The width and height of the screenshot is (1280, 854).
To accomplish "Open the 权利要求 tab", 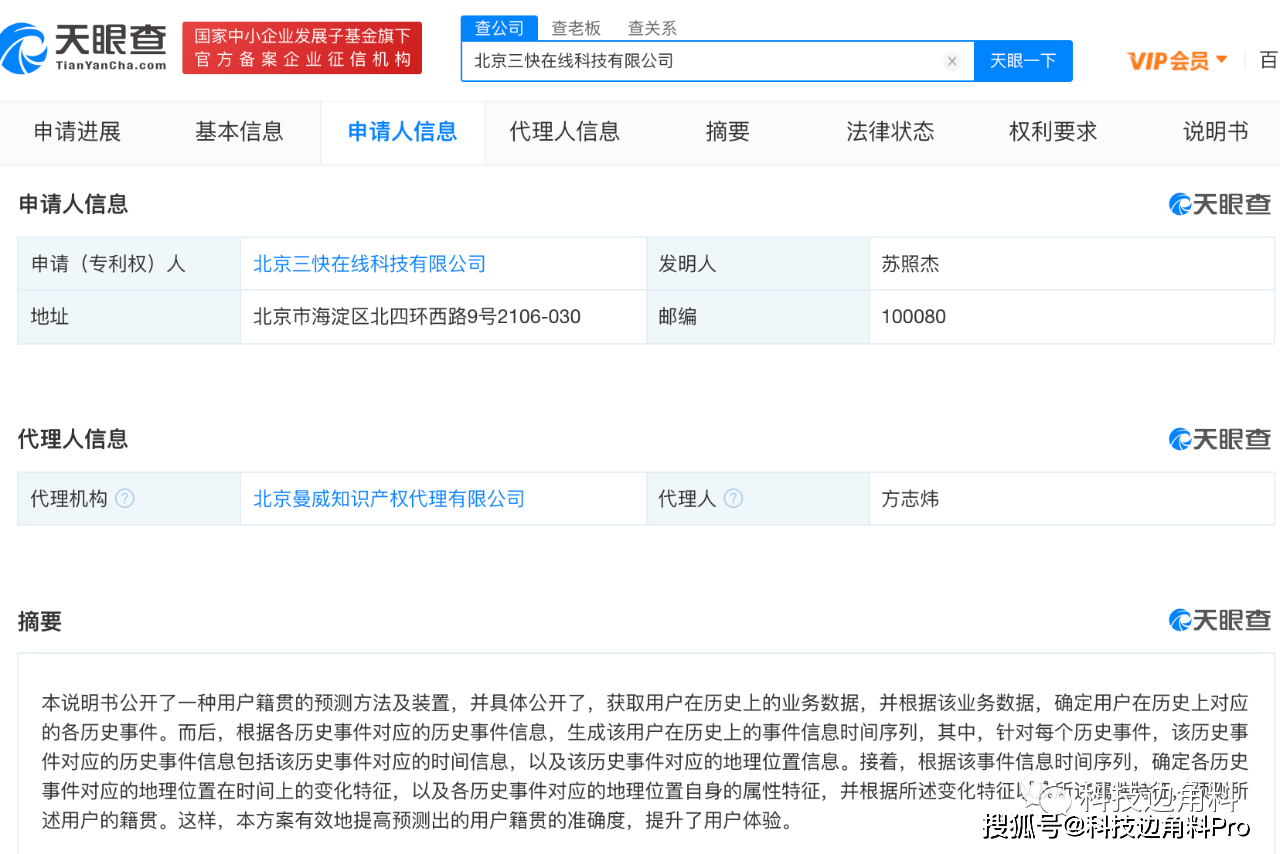I will click(1052, 131).
